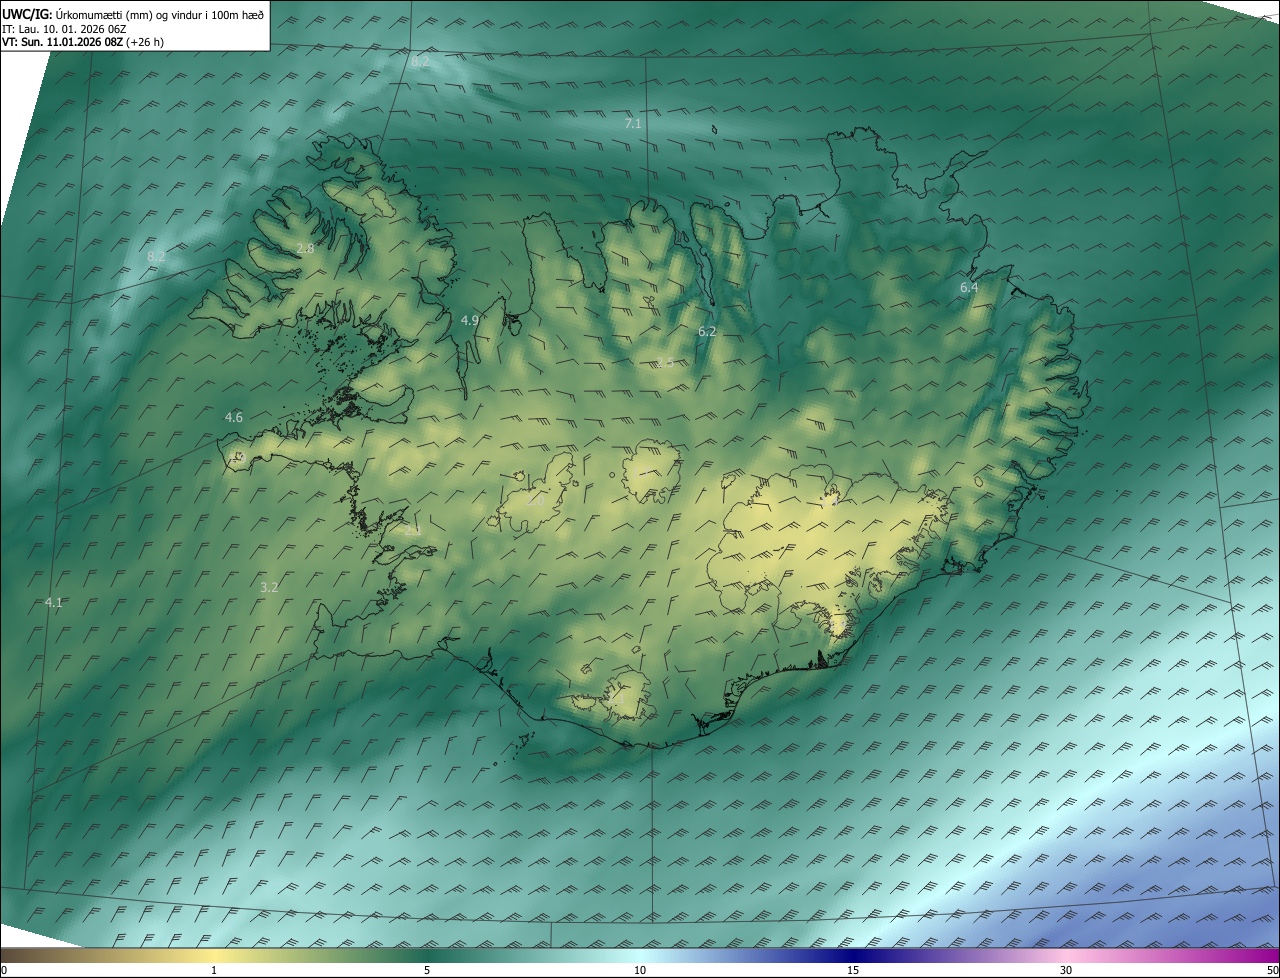
Task: Click the UWC/IG Úrkomumætti title line
Action: tap(133, 13)
